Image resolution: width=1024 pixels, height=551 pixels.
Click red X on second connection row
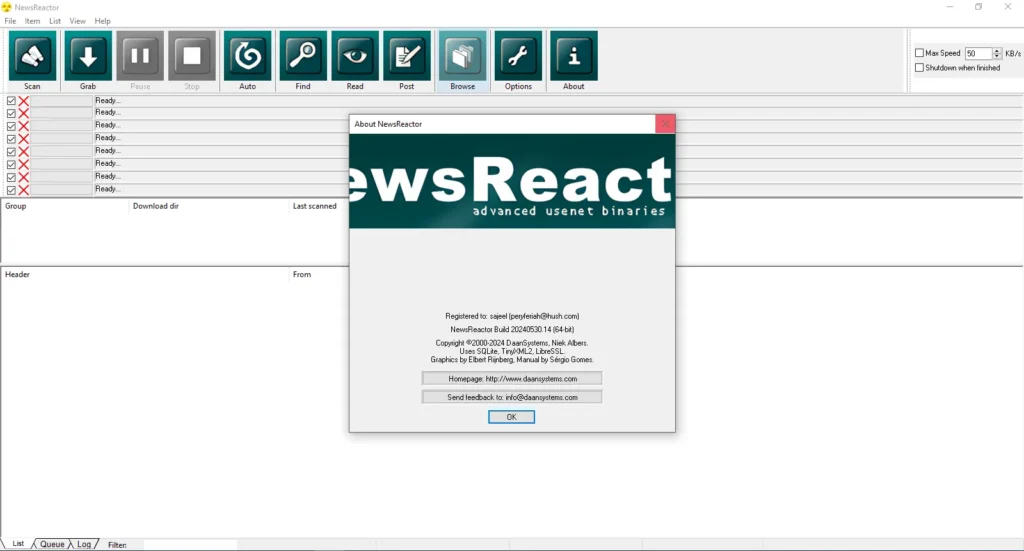click(24, 113)
